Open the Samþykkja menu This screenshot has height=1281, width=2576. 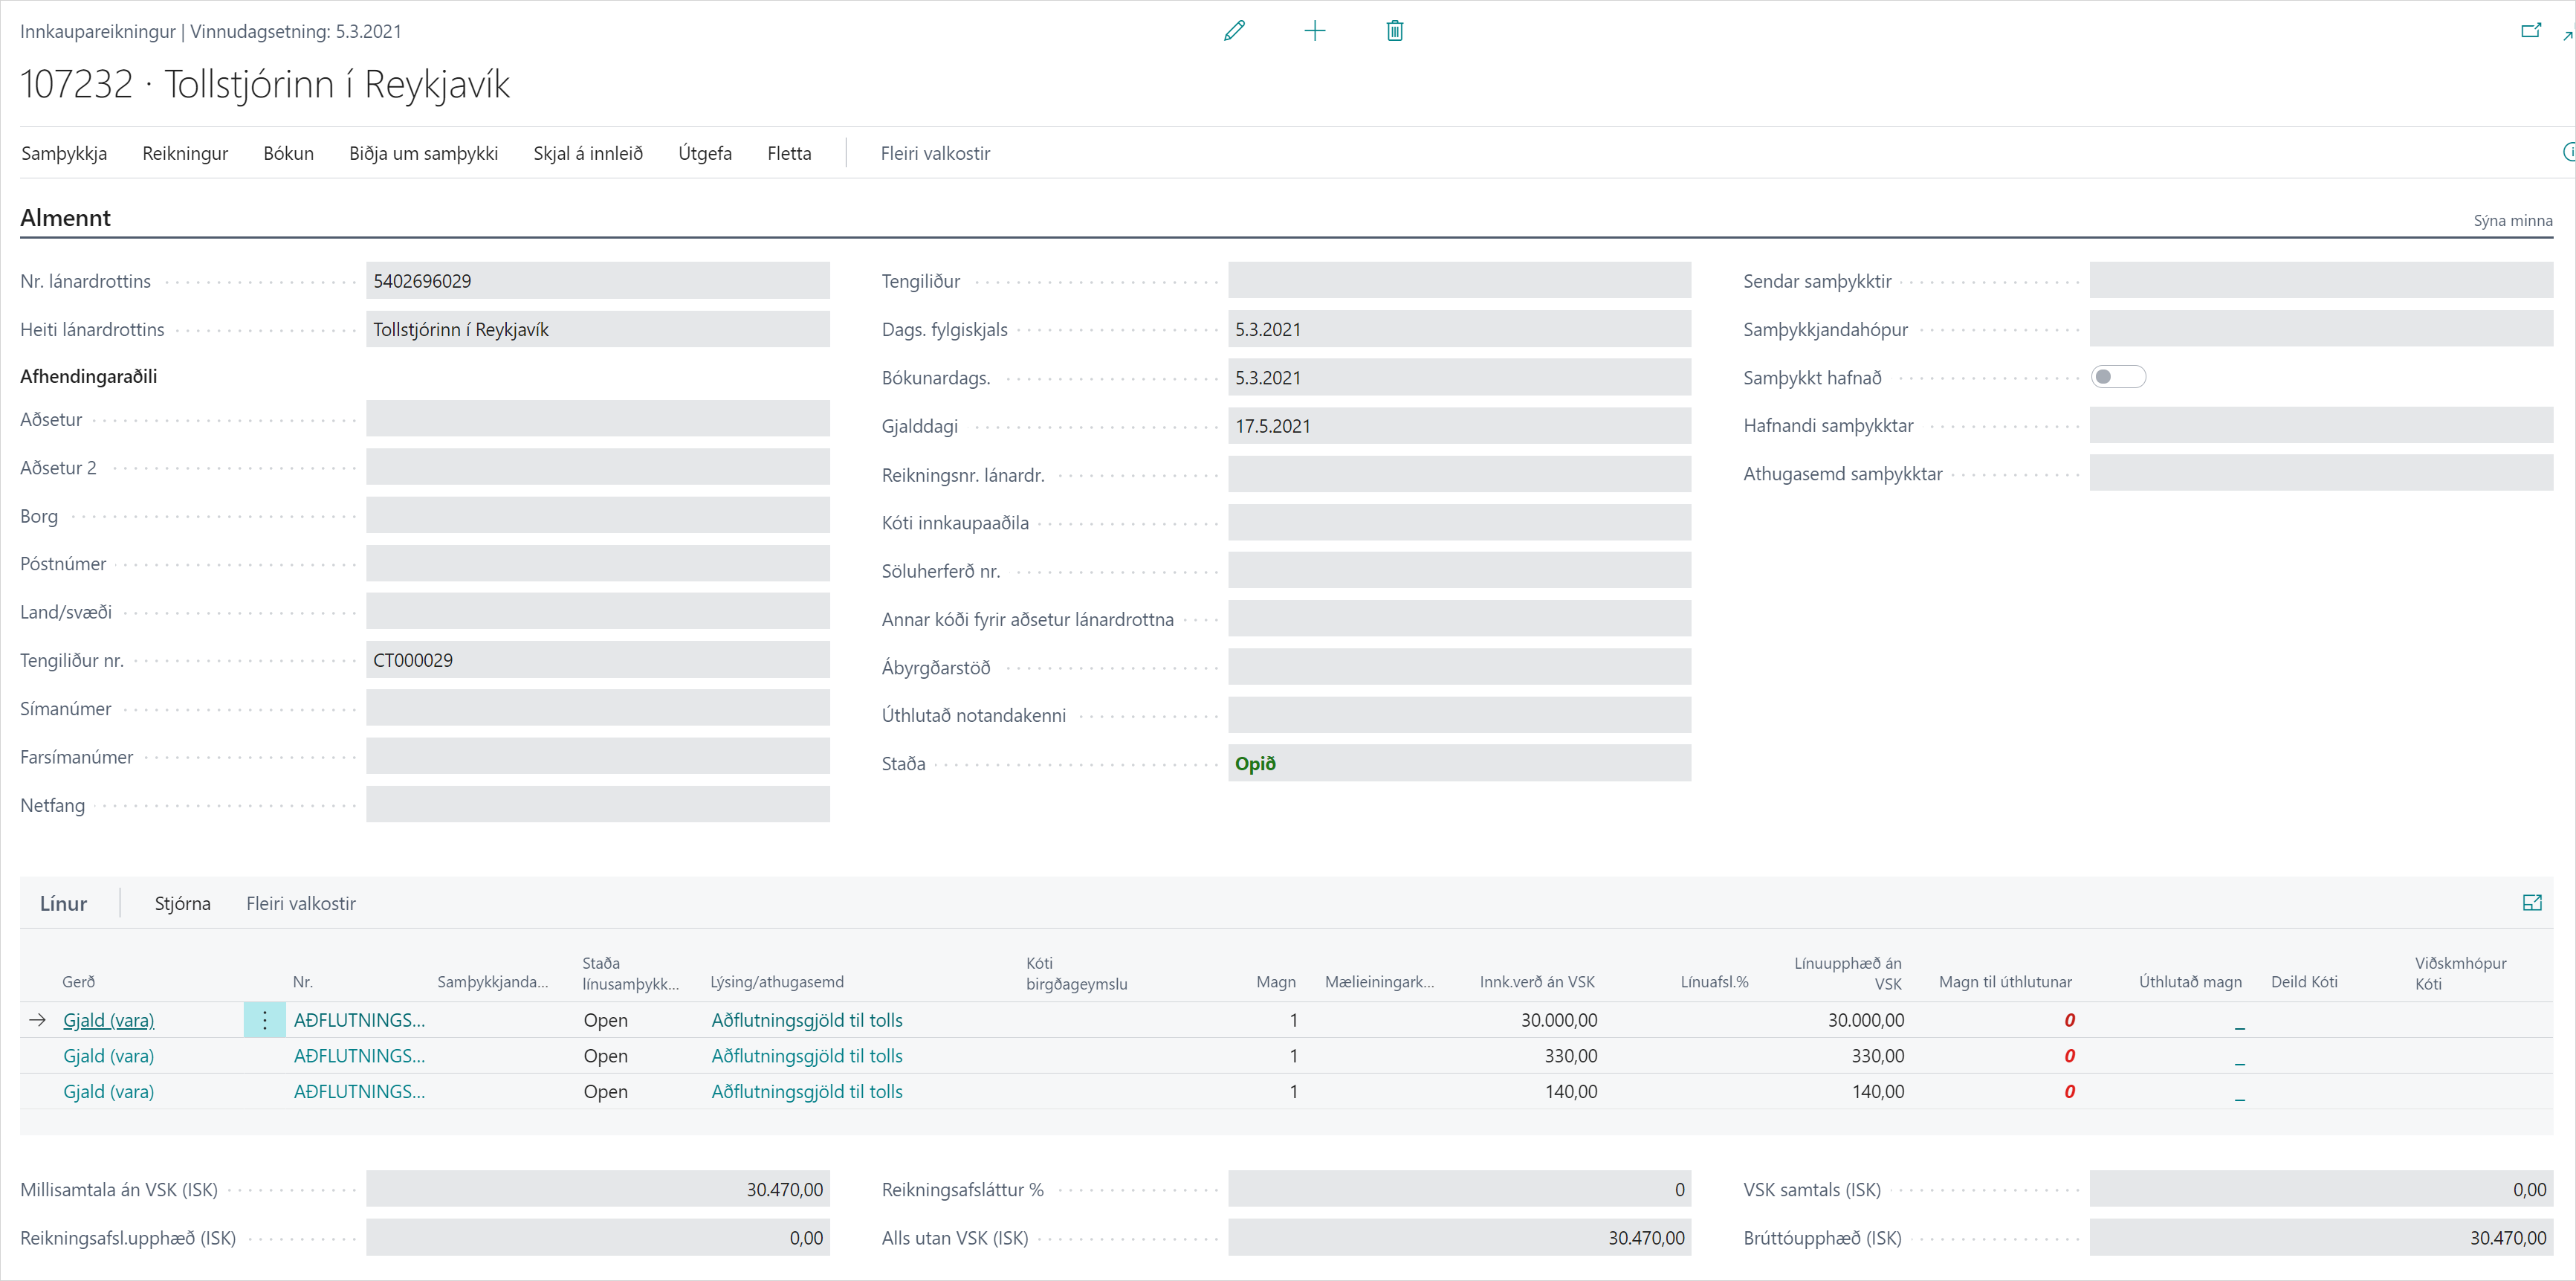pos(64,153)
